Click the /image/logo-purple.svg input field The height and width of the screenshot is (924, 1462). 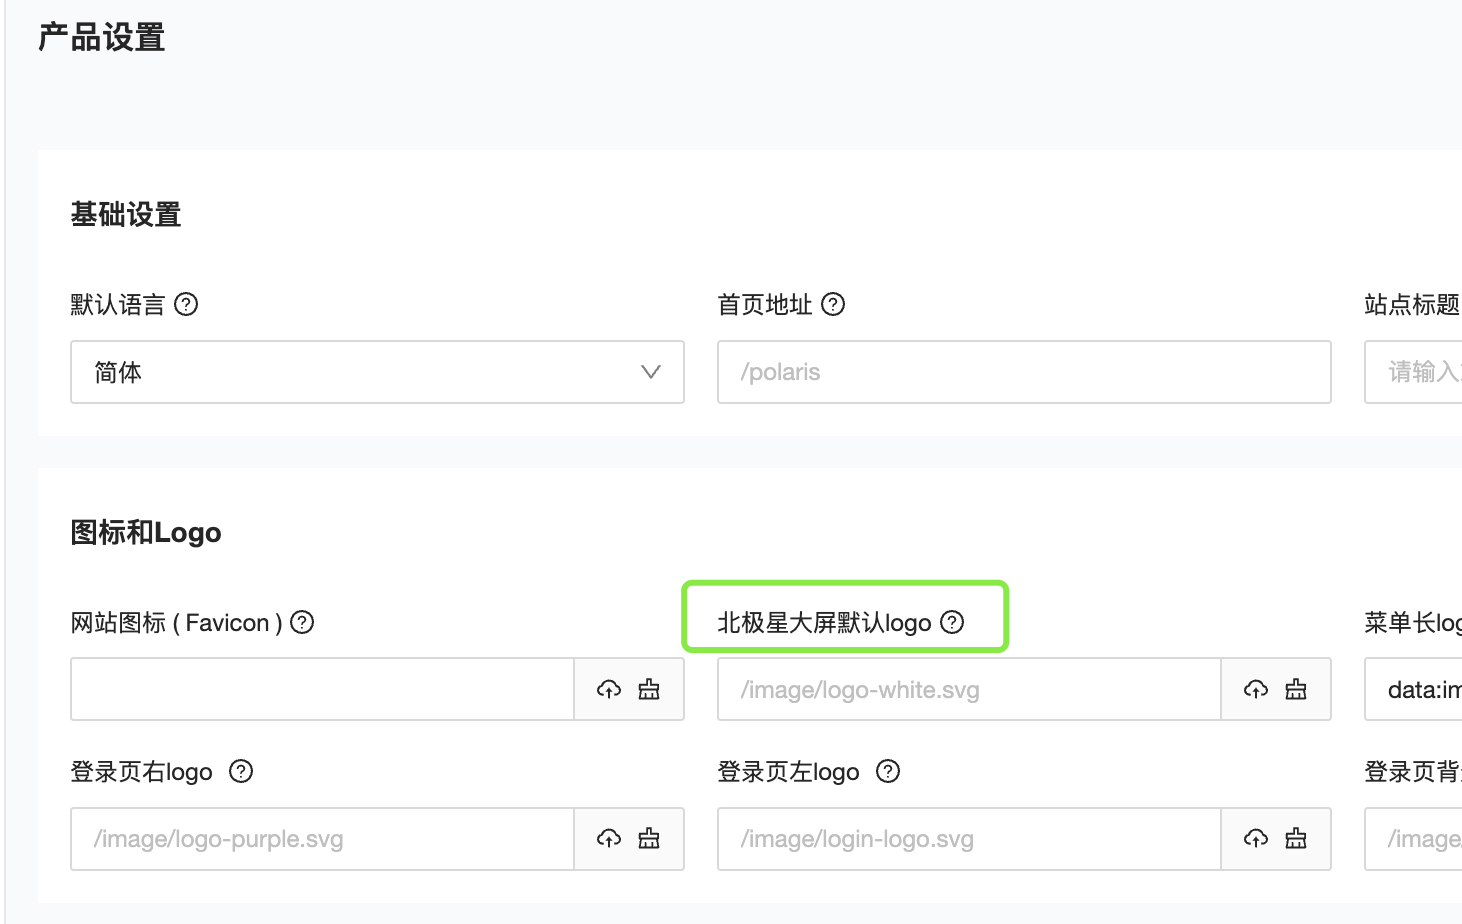pos(322,838)
